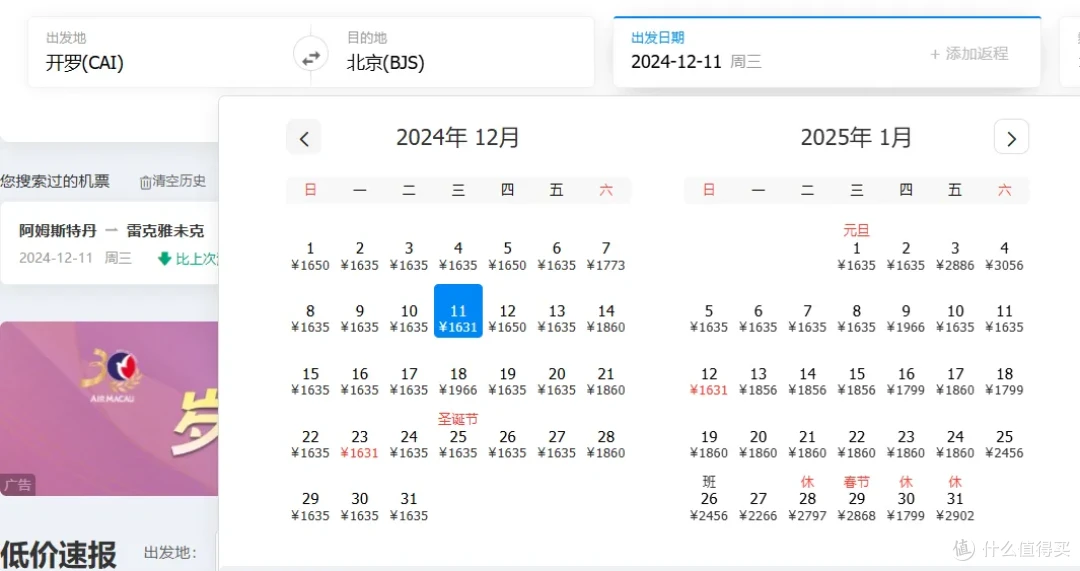Select December 29 in calendar
Image resolution: width=1080 pixels, height=571 pixels.
coord(310,506)
